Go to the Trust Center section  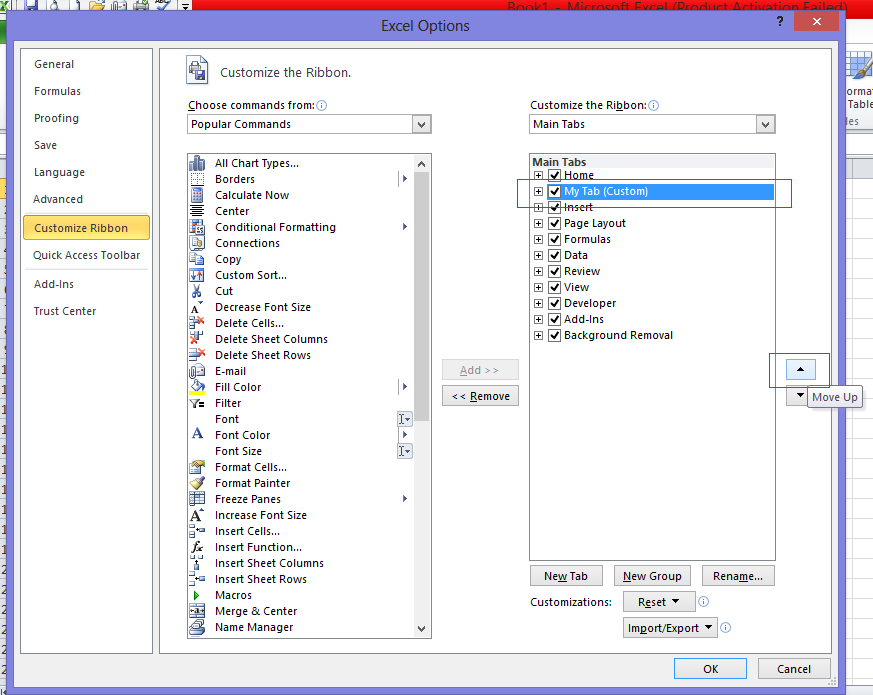point(64,311)
